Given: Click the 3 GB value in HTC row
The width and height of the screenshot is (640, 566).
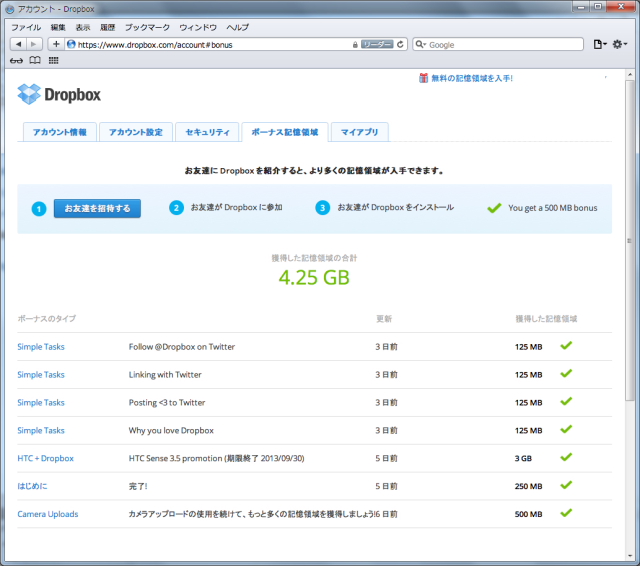Looking at the screenshot, I should click(523, 458).
